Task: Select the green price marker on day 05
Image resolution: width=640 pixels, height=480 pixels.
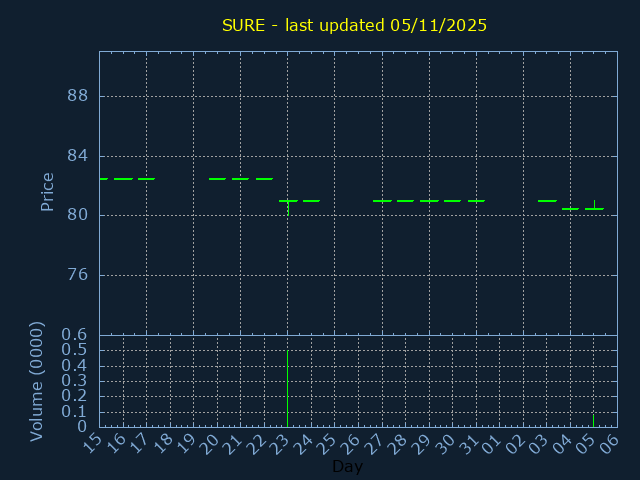Action: (594, 208)
